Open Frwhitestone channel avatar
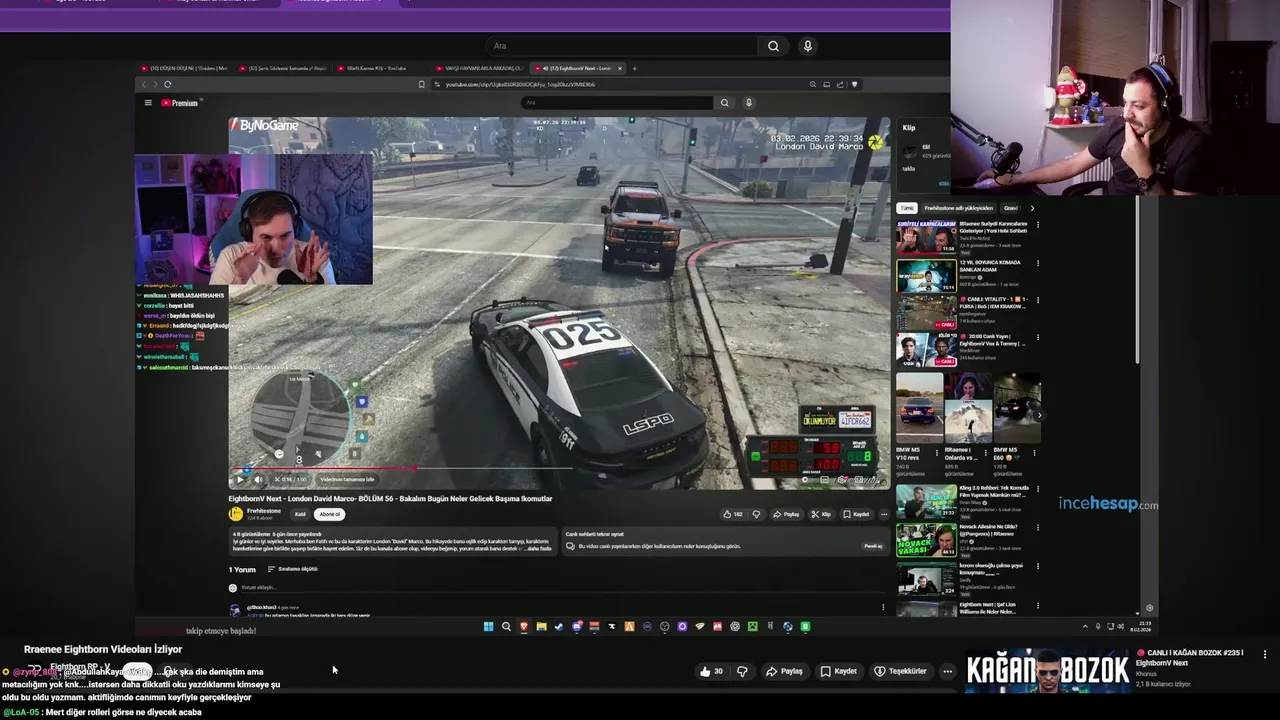1280x720 pixels. (x=236, y=514)
